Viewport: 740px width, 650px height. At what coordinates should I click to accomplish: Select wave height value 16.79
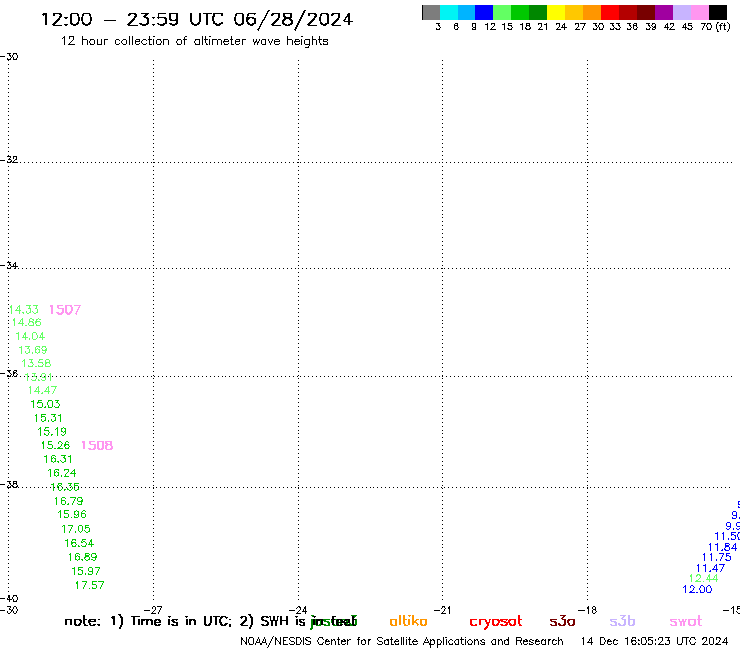click(x=68, y=501)
